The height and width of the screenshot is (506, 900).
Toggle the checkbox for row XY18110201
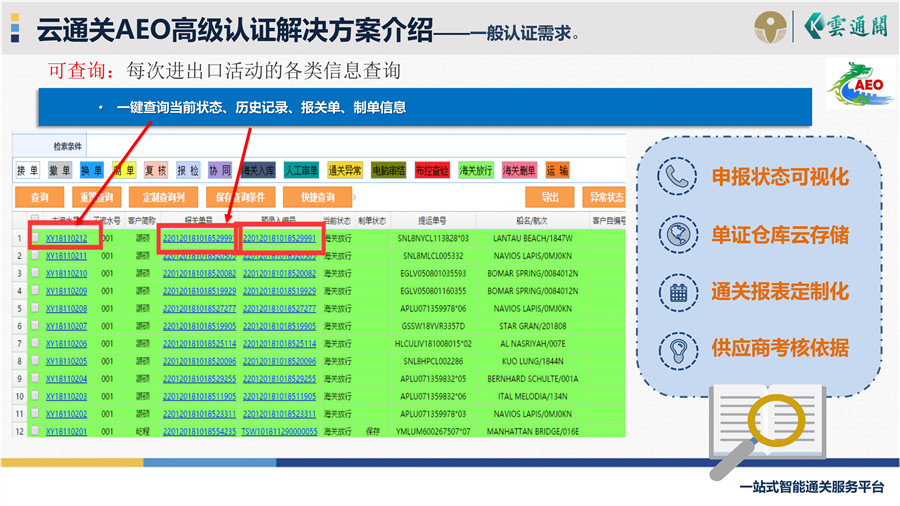click(x=35, y=431)
